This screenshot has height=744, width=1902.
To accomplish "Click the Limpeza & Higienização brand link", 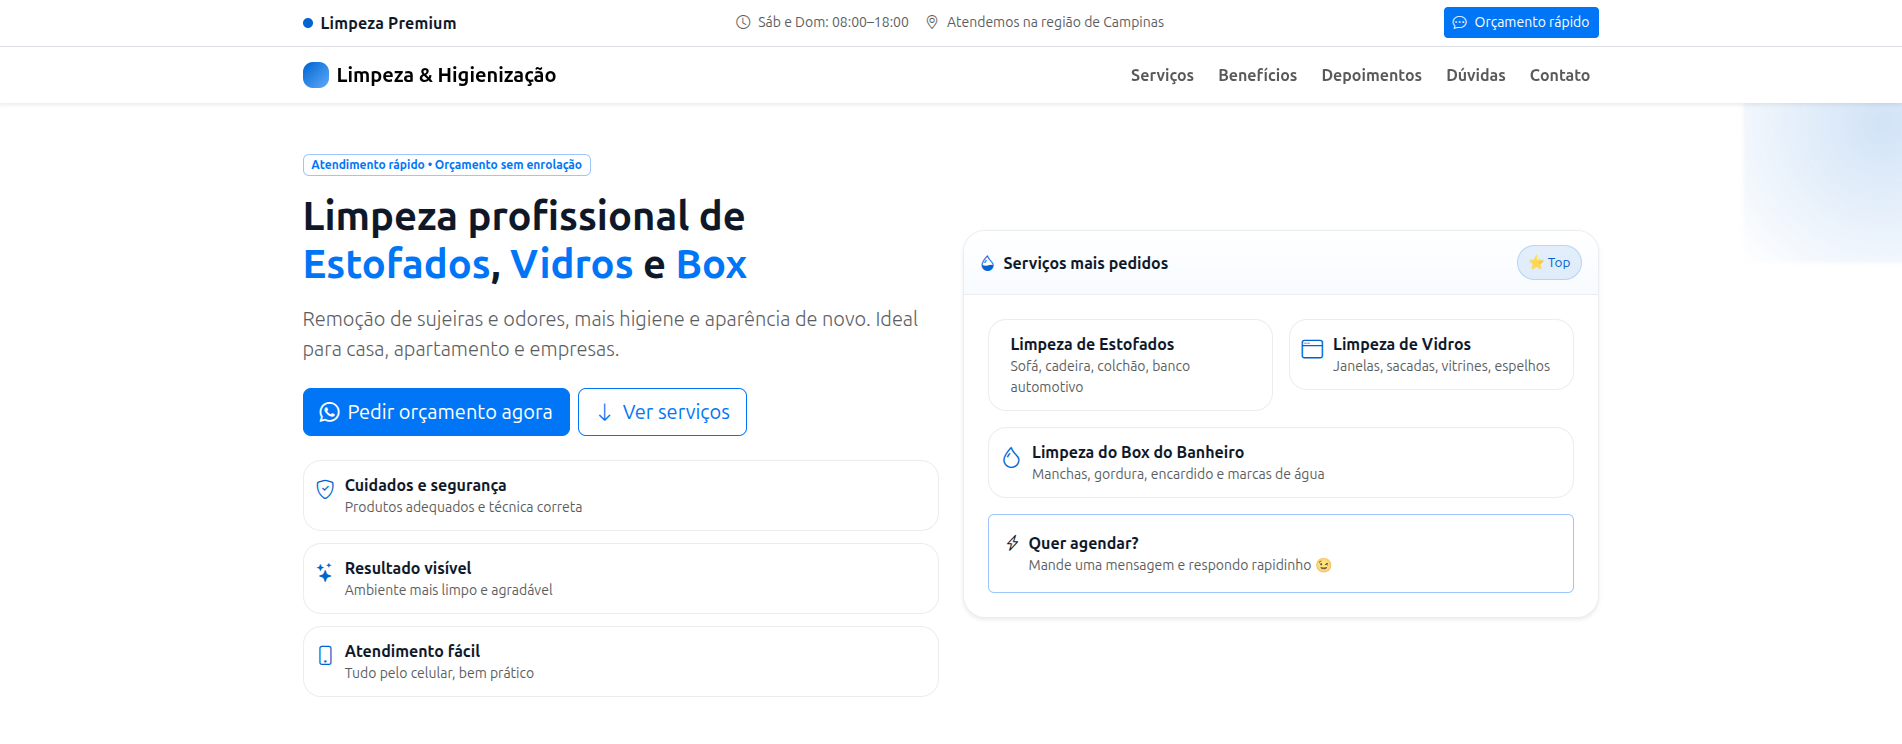I will (x=429, y=75).
